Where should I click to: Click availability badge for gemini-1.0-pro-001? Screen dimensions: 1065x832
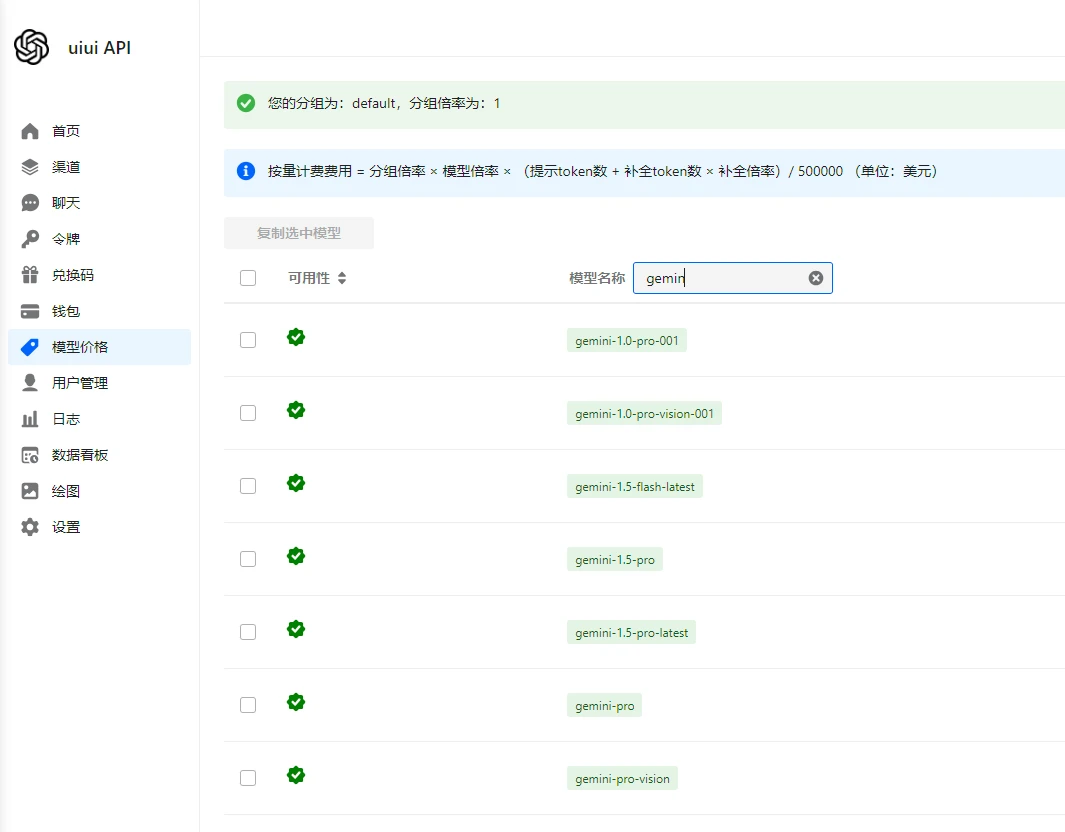tap(296, 337)
